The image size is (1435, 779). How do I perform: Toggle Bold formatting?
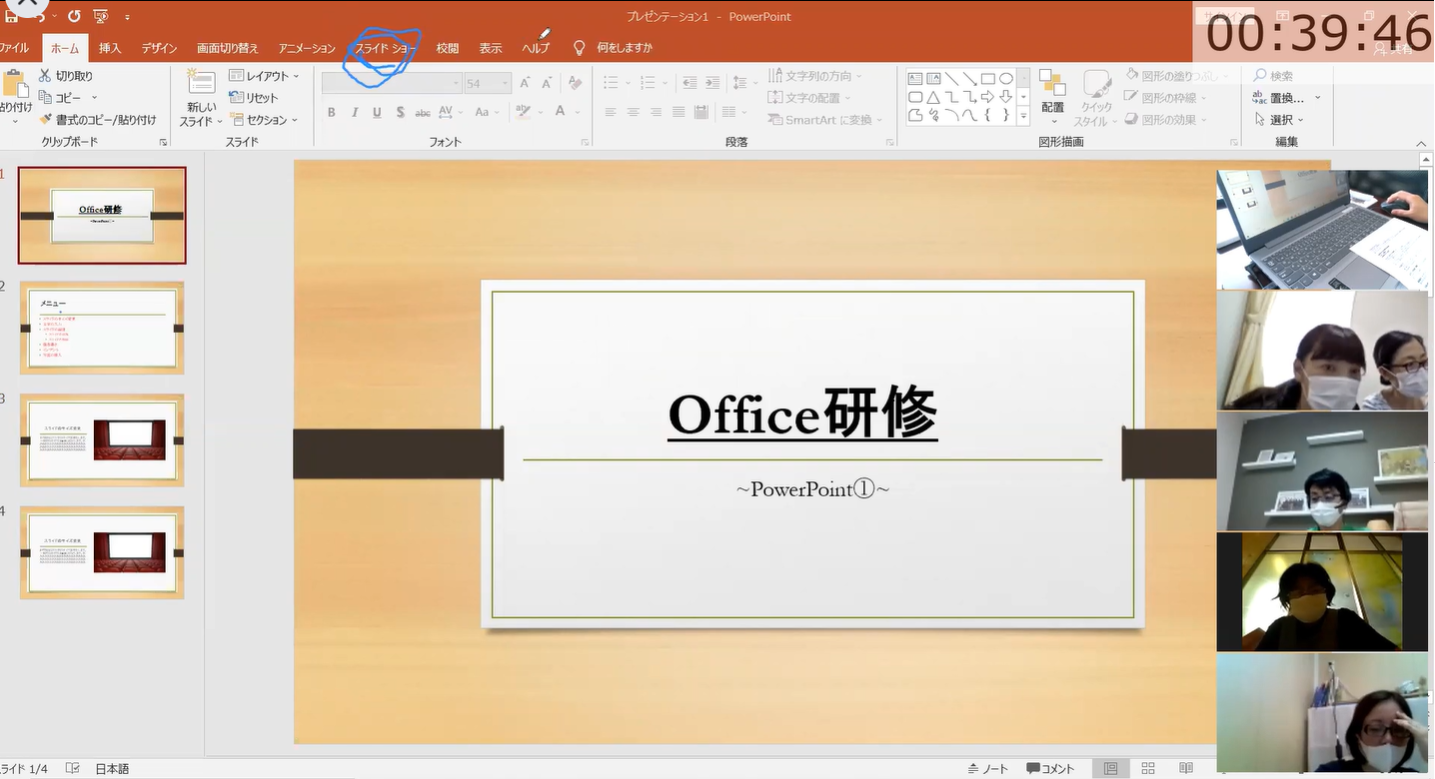point(332,112)
